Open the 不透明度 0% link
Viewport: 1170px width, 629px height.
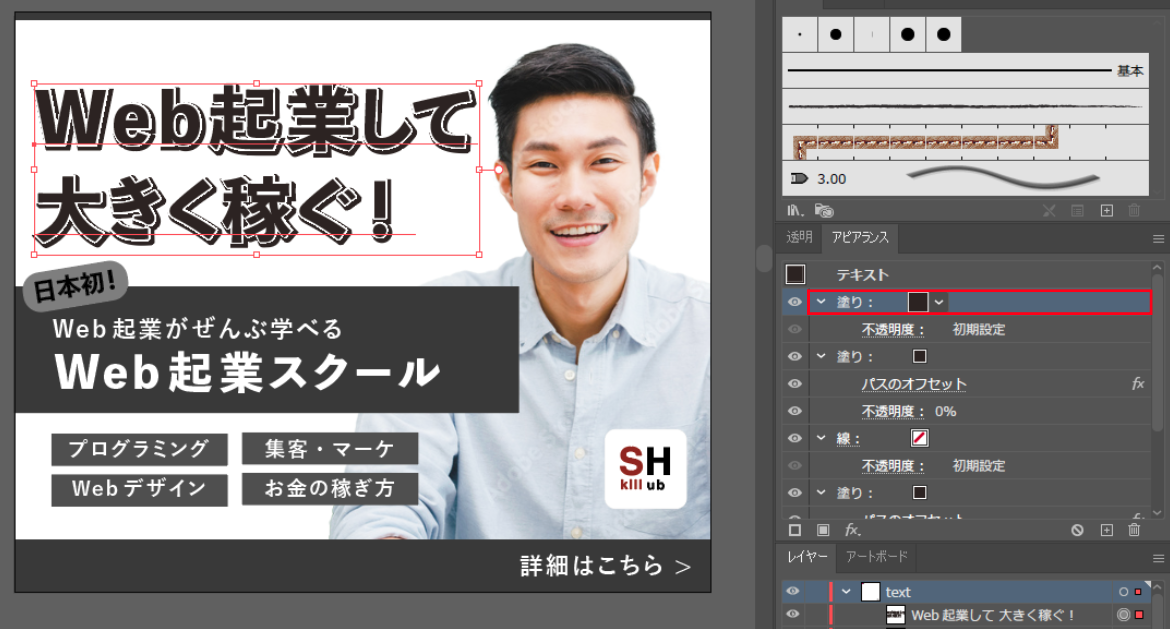[x=893, y=411]
